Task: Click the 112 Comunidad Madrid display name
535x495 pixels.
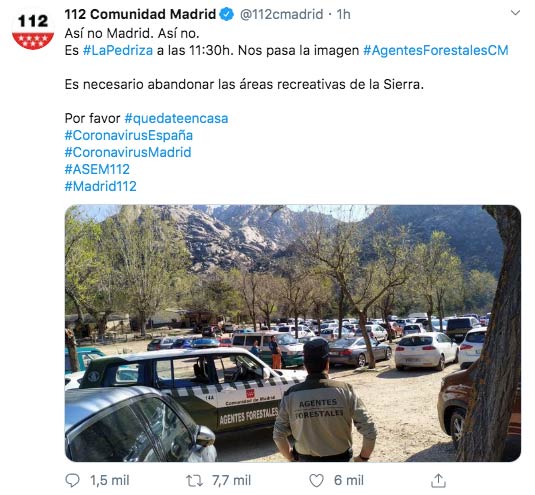Action: coord(140,14)
